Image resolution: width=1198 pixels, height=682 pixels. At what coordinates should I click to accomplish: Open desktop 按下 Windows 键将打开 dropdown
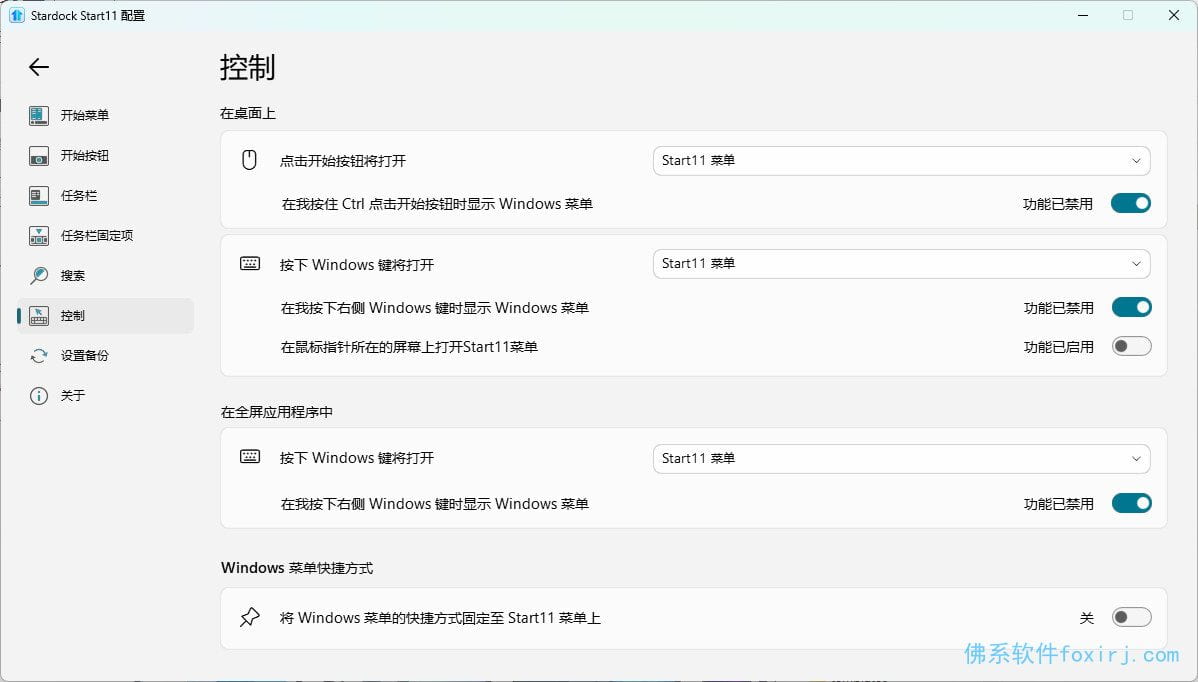[902, 263]
